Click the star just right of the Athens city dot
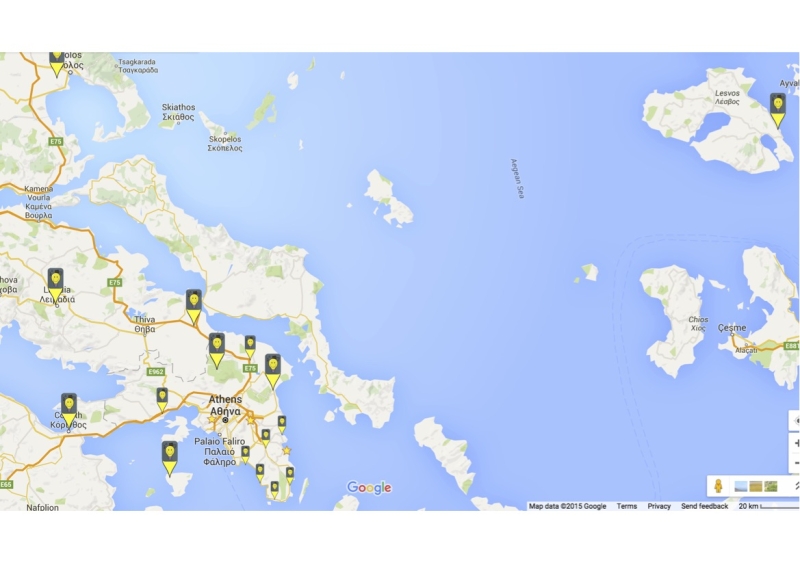 point(251,420)
